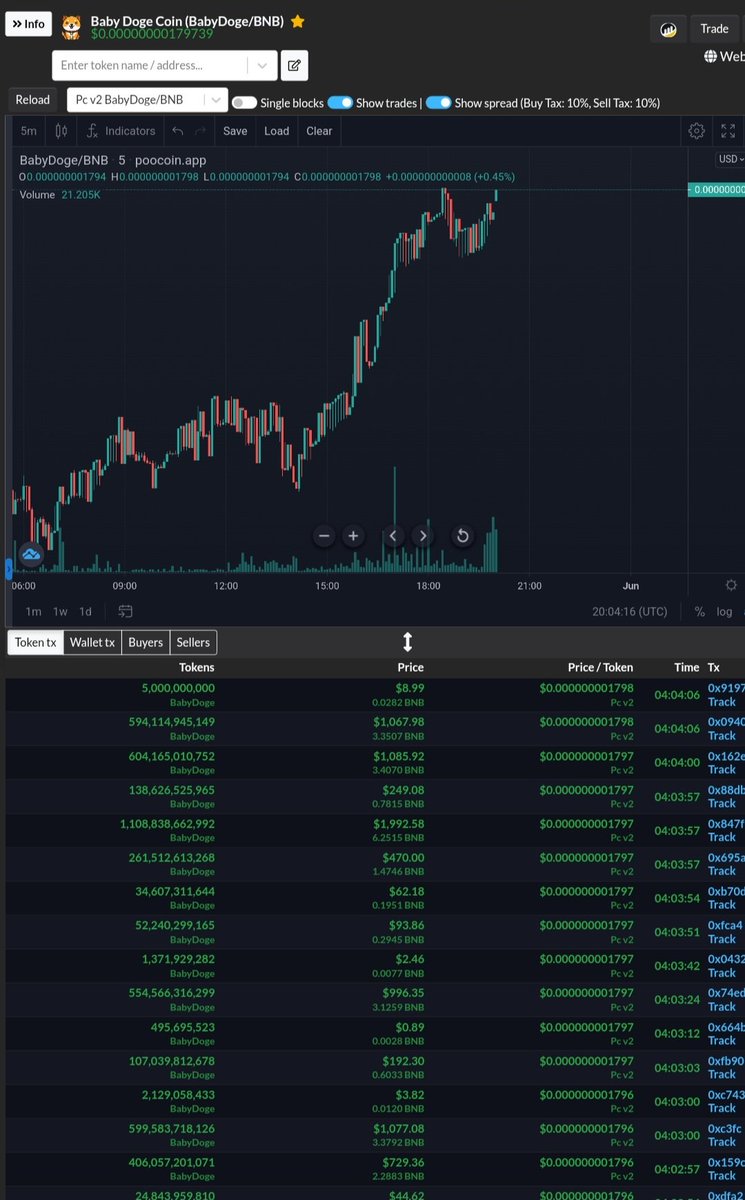
Task: Zoom in the chart with plus button
Action: click(353, 536)
